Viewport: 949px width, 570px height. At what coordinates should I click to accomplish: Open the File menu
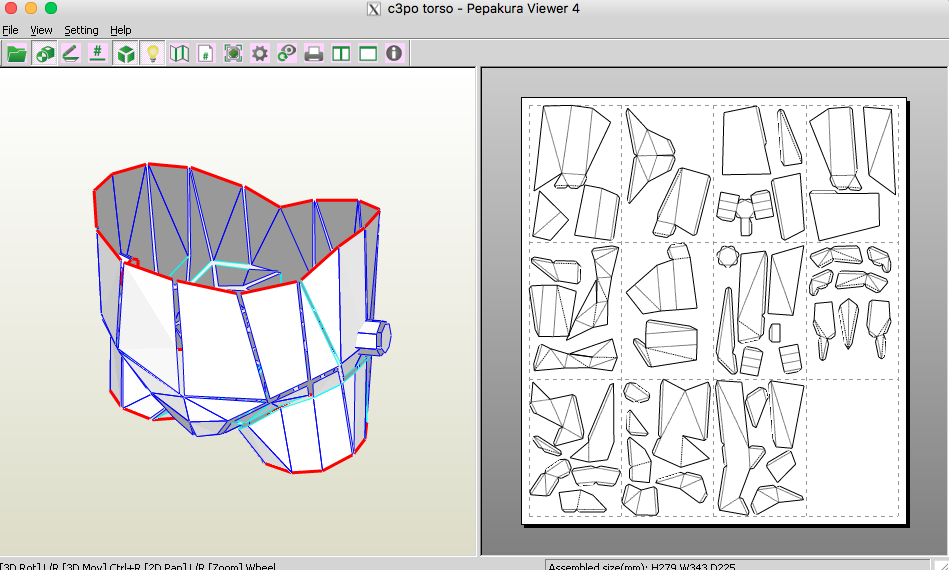[10, 30]
